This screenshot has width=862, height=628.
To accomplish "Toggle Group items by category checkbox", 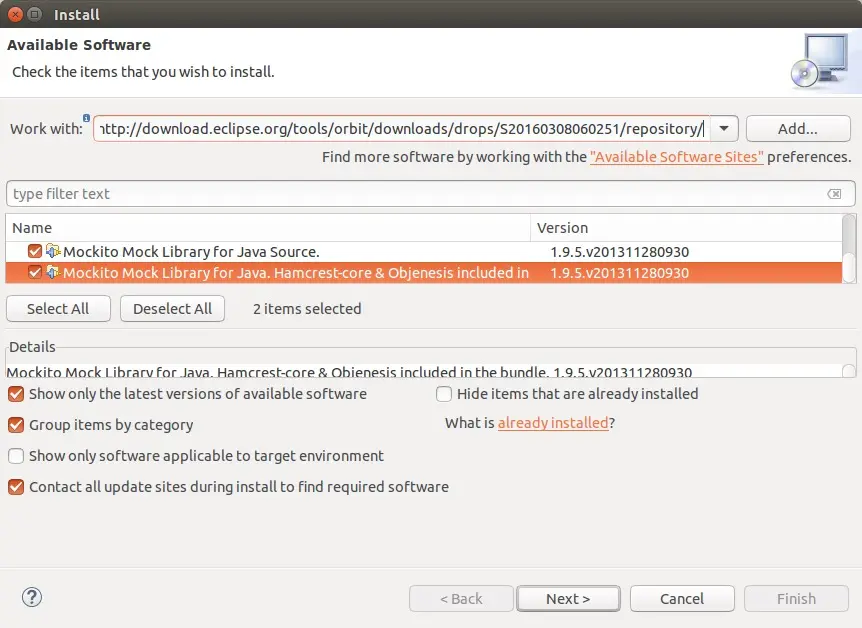I will coord(16,425).
